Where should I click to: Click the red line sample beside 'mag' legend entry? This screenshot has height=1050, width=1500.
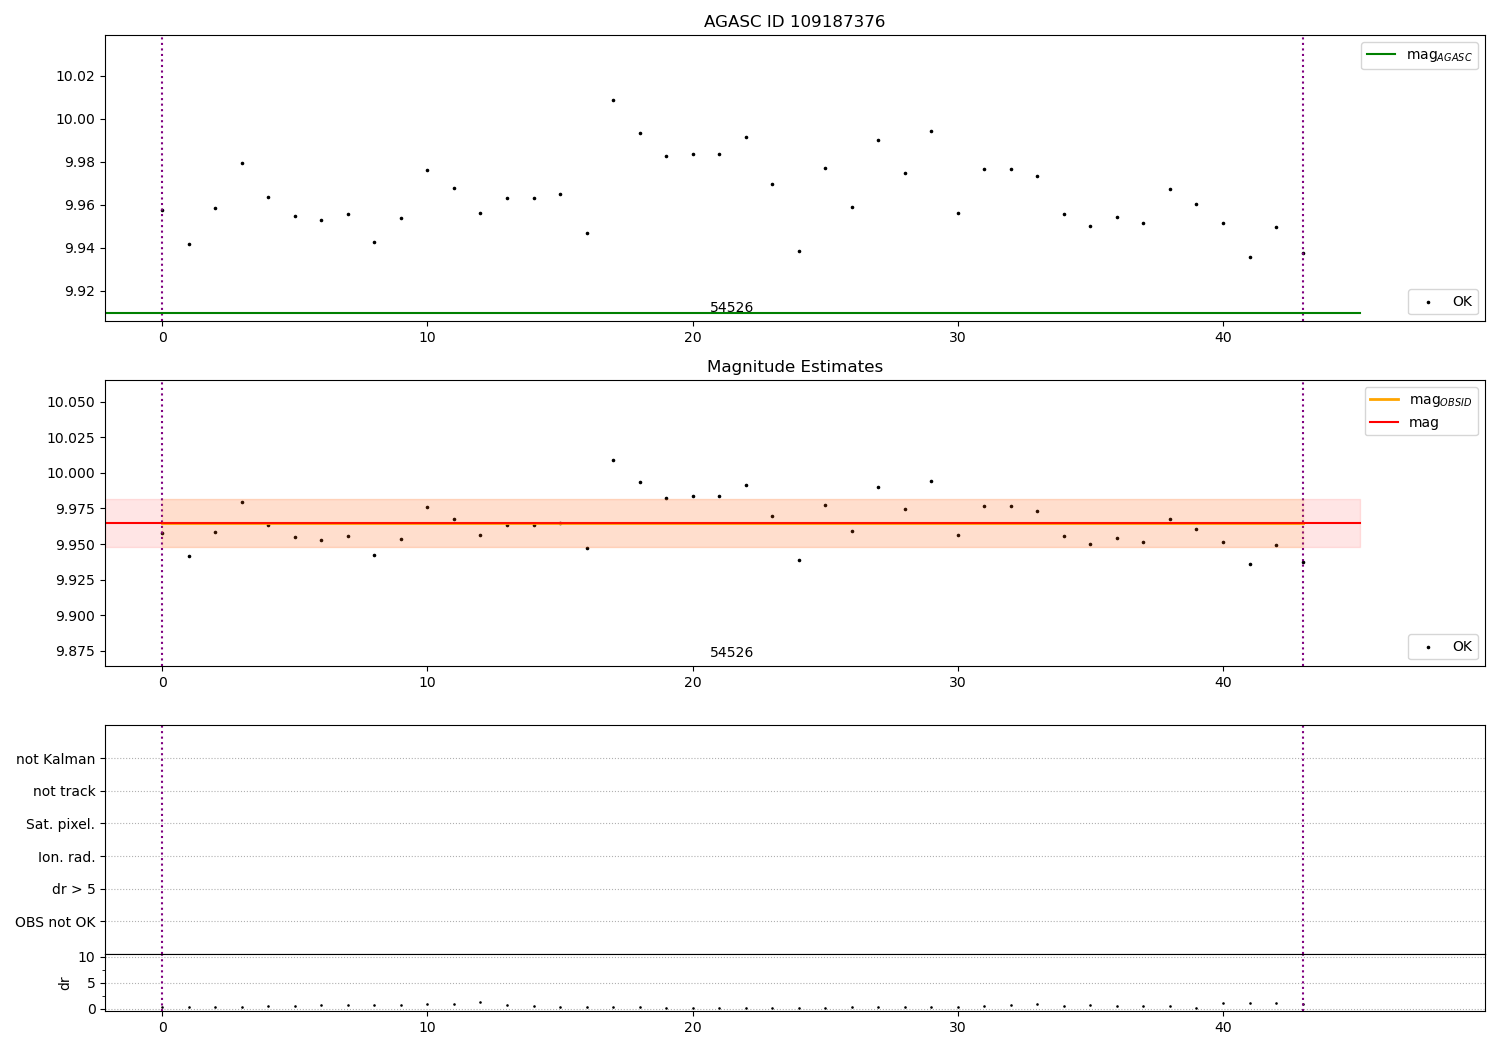click(x=1384, y=422)
